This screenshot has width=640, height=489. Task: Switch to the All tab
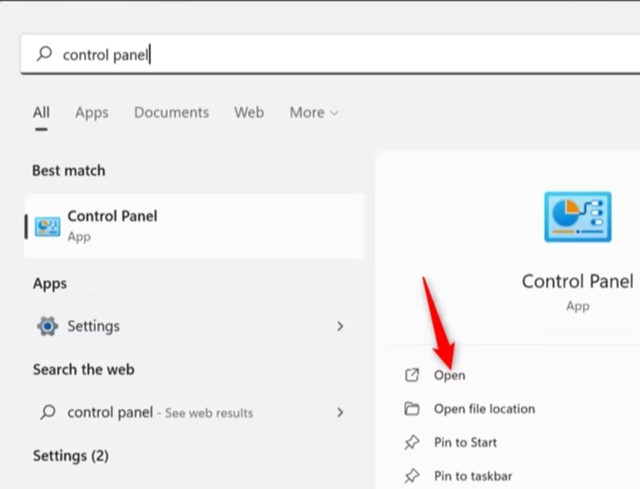click(x=41, y=112)
